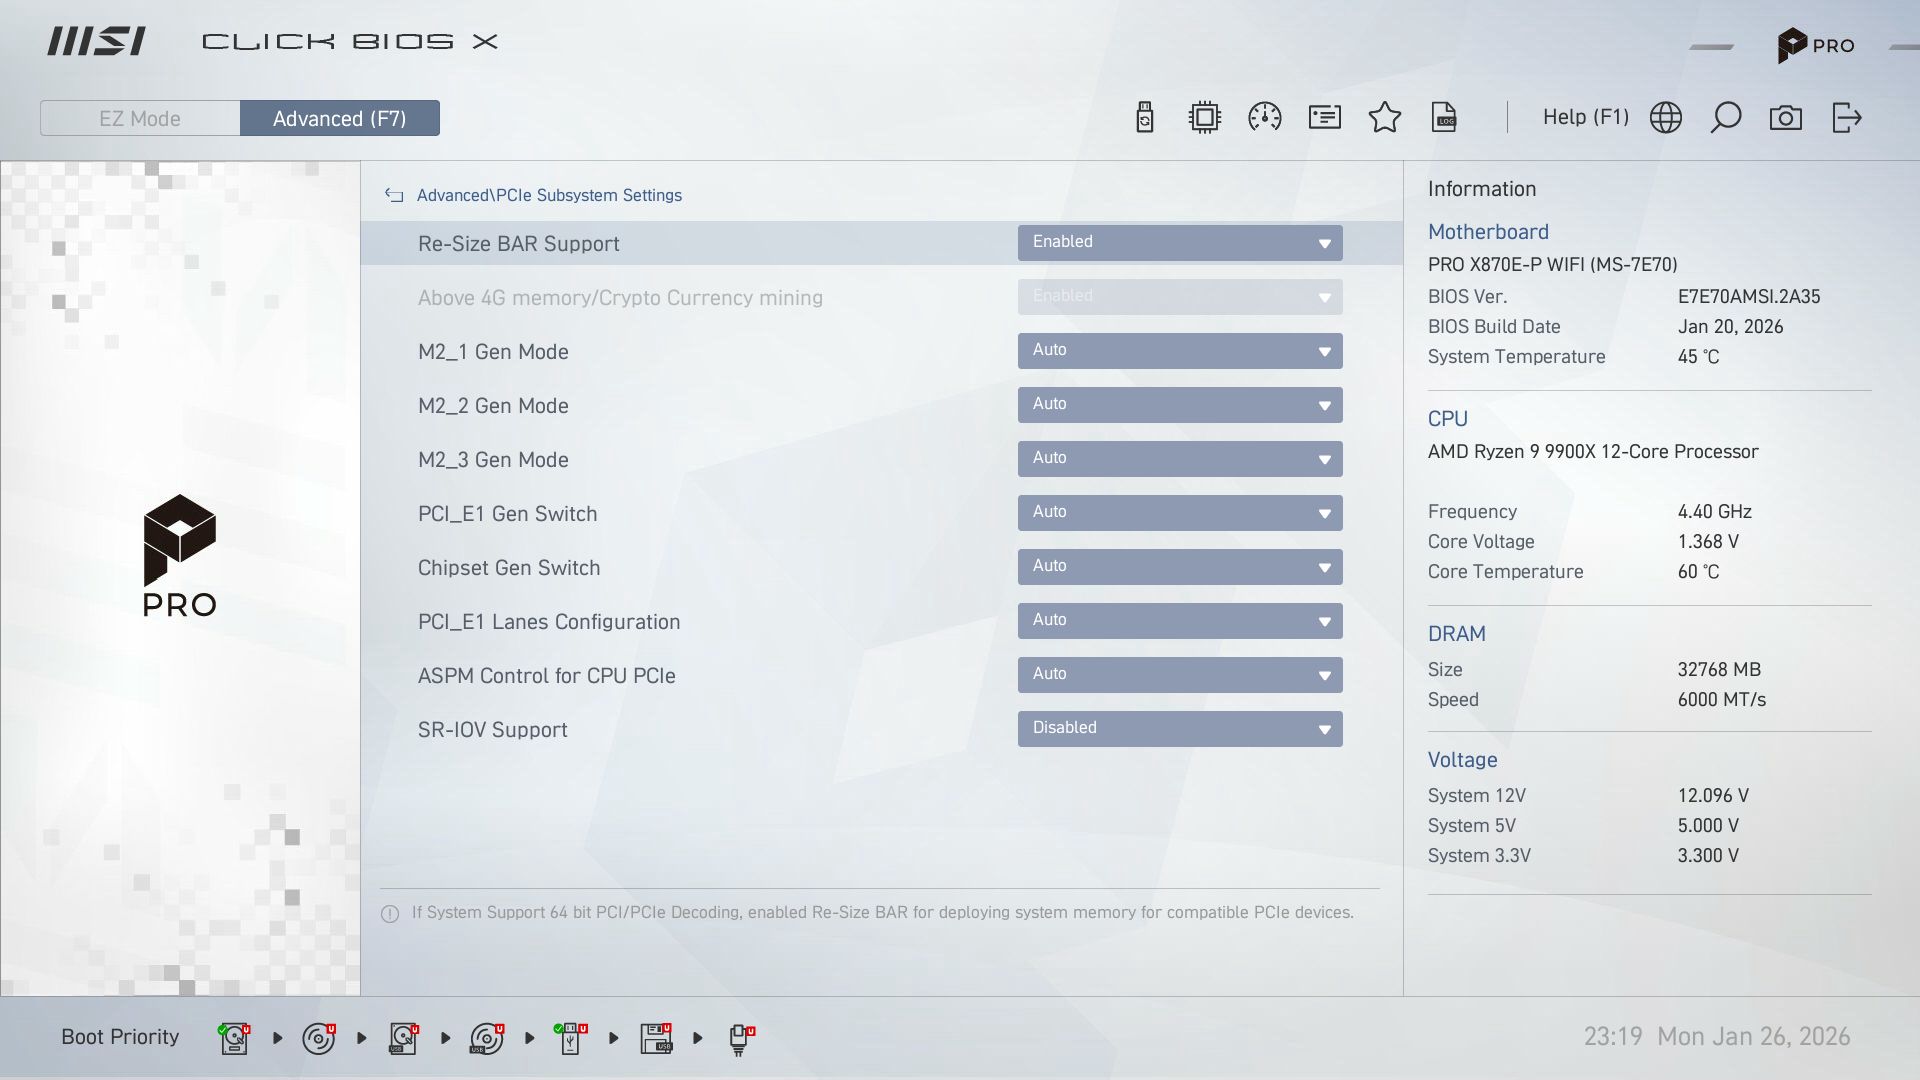
Task: Click the Help (F1) button
Action: click(1585, 117)
